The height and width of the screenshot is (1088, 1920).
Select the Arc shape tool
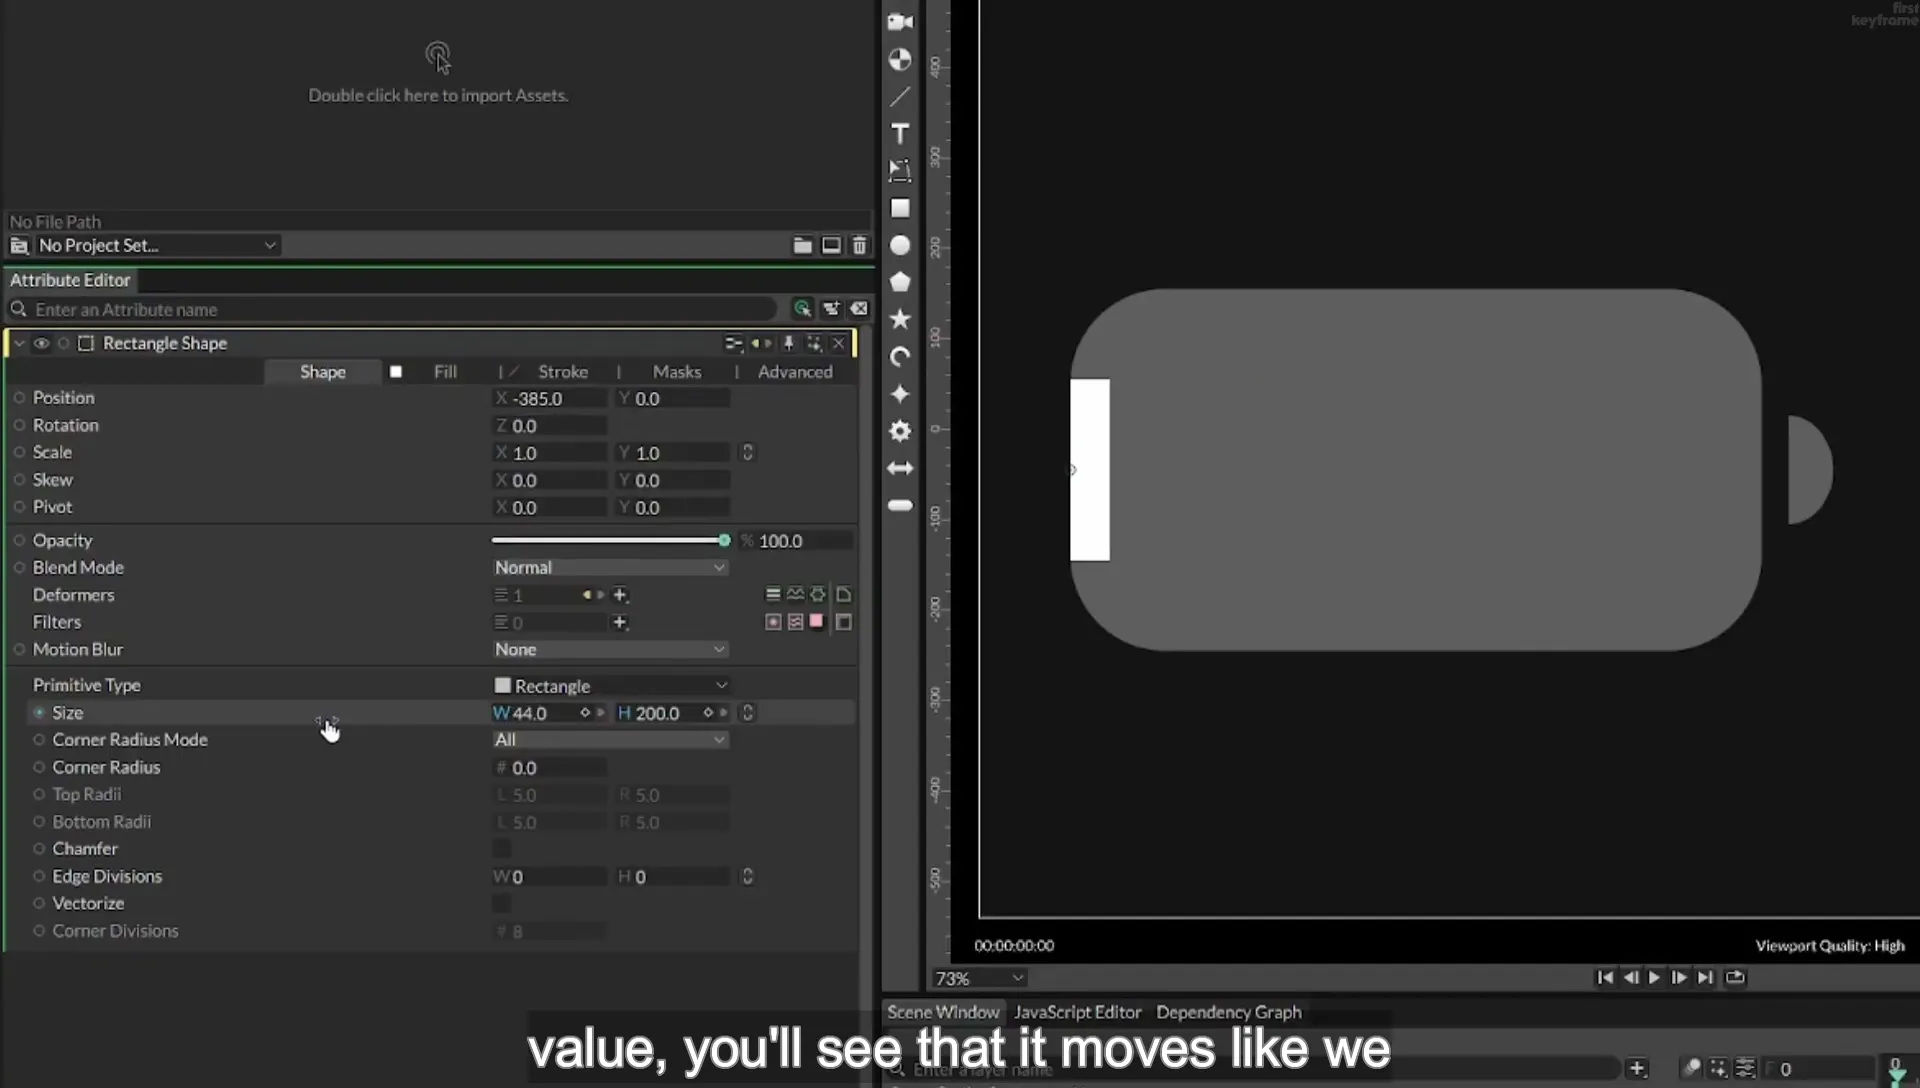point(900,357)
